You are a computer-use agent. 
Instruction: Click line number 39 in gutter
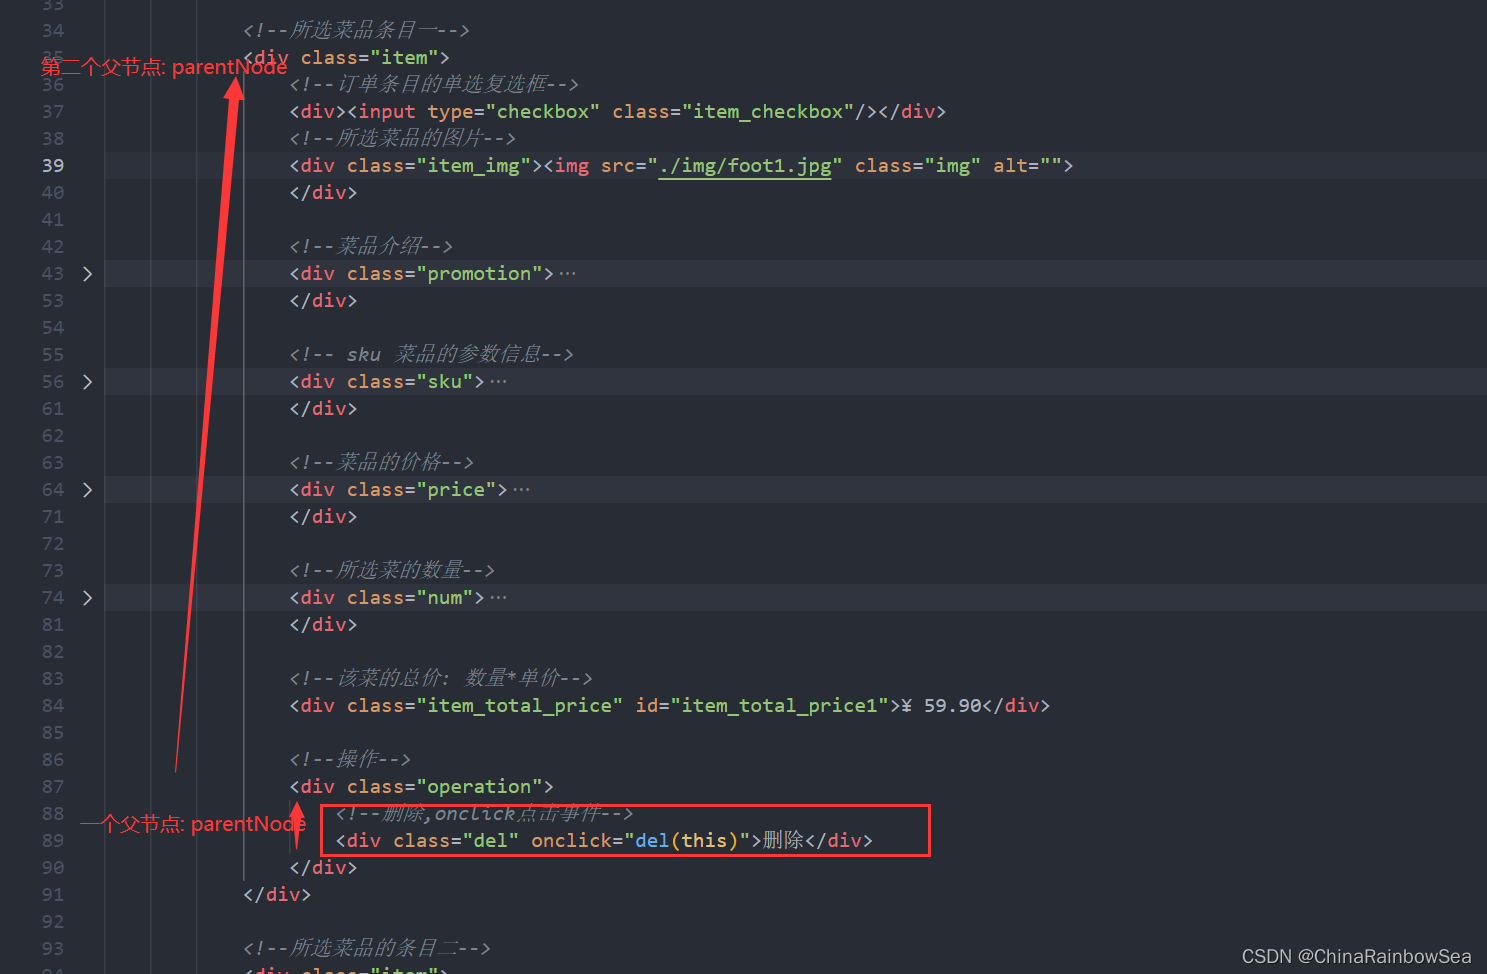tap(53, 166)
